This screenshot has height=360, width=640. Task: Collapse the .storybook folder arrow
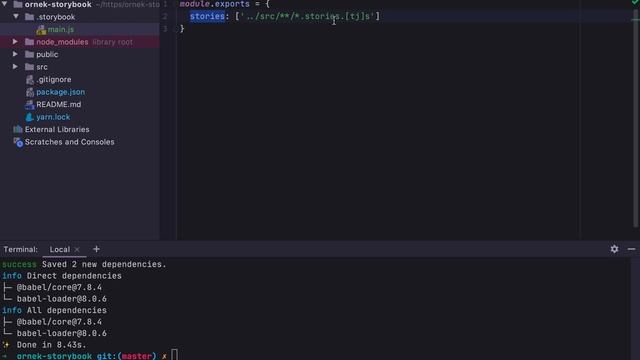[x=16, y=17]
